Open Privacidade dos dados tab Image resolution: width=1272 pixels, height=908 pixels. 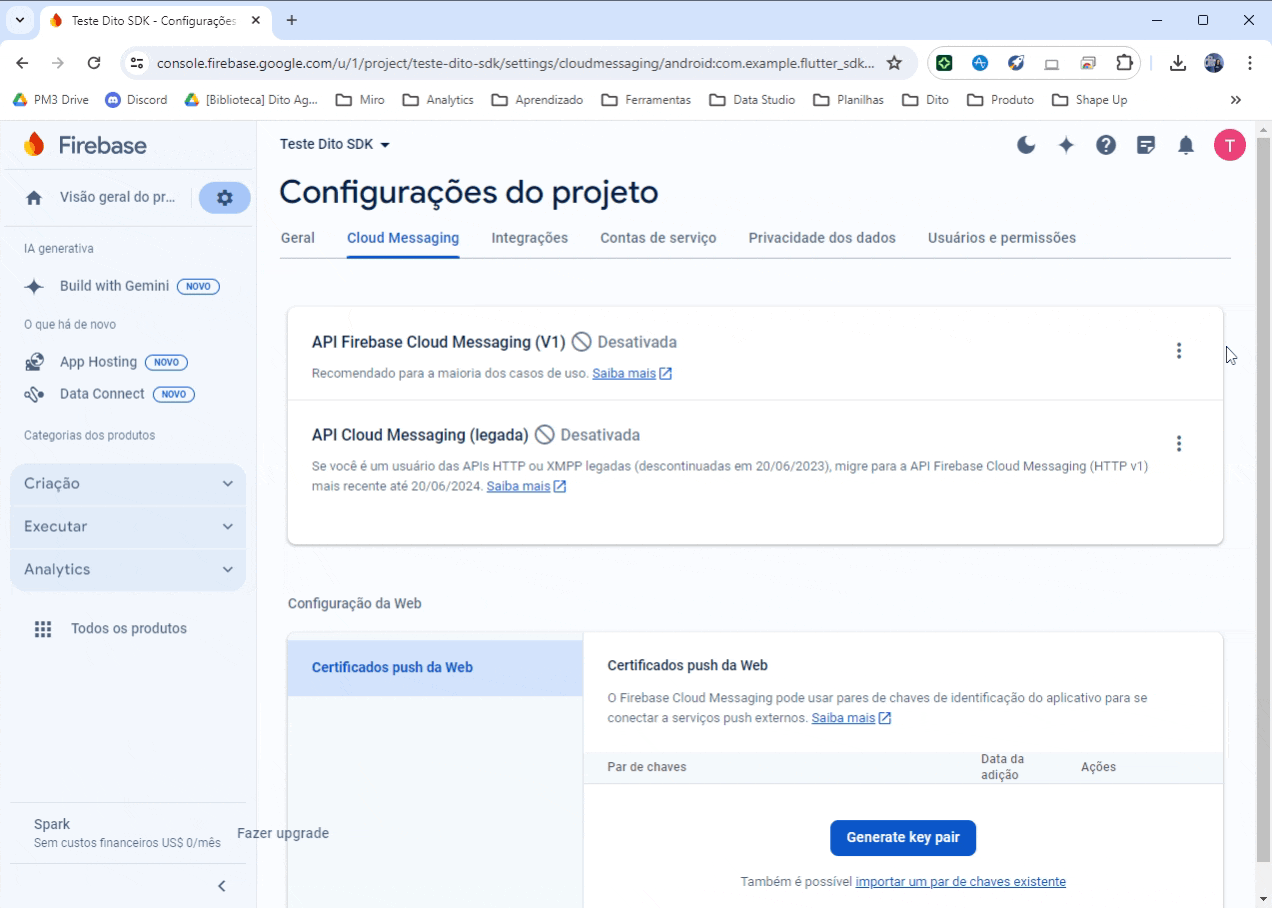click(822, 238)
